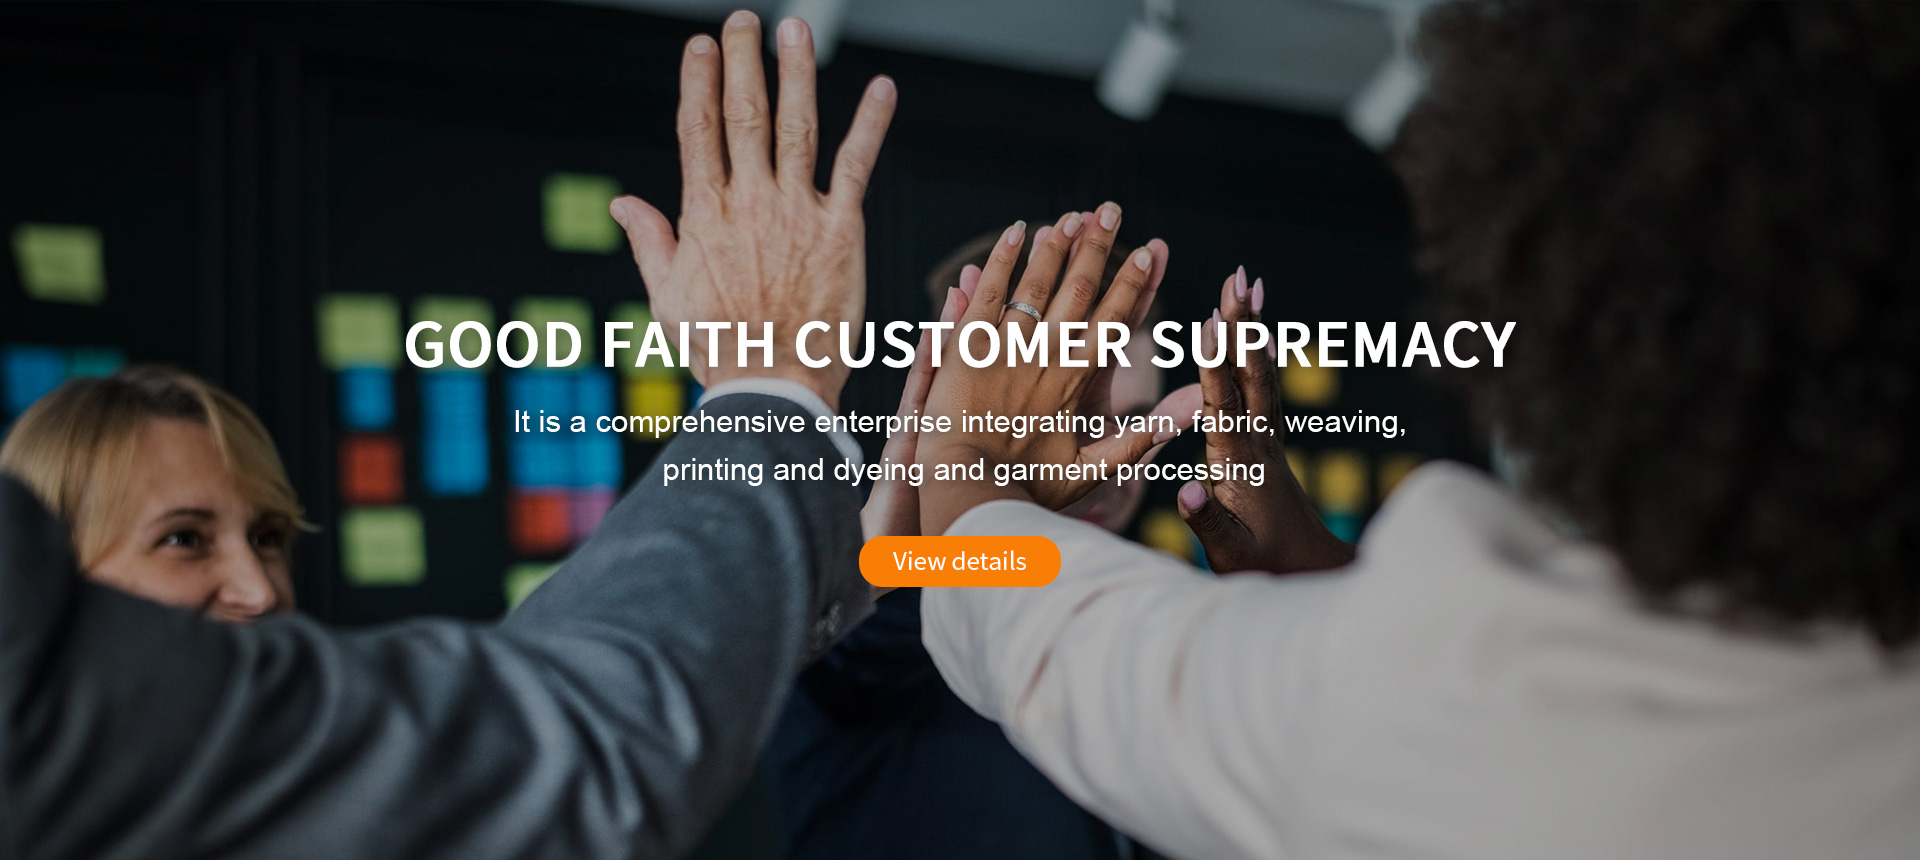This screenshot has height=860, width=1920.
Task: Click the 'It is a comprehensive enterprise' subtitle line
Action: click(960, 422)
